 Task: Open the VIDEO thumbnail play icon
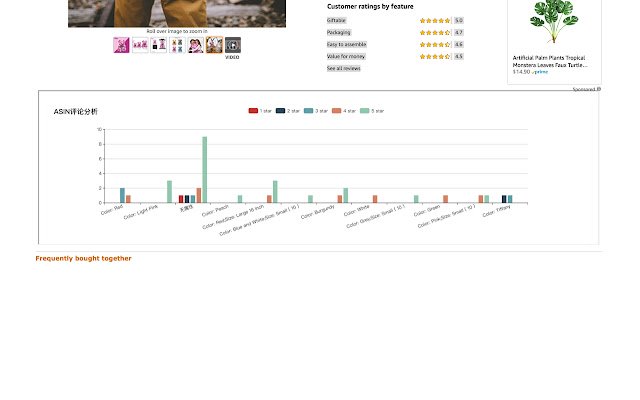tap(233, 45)
